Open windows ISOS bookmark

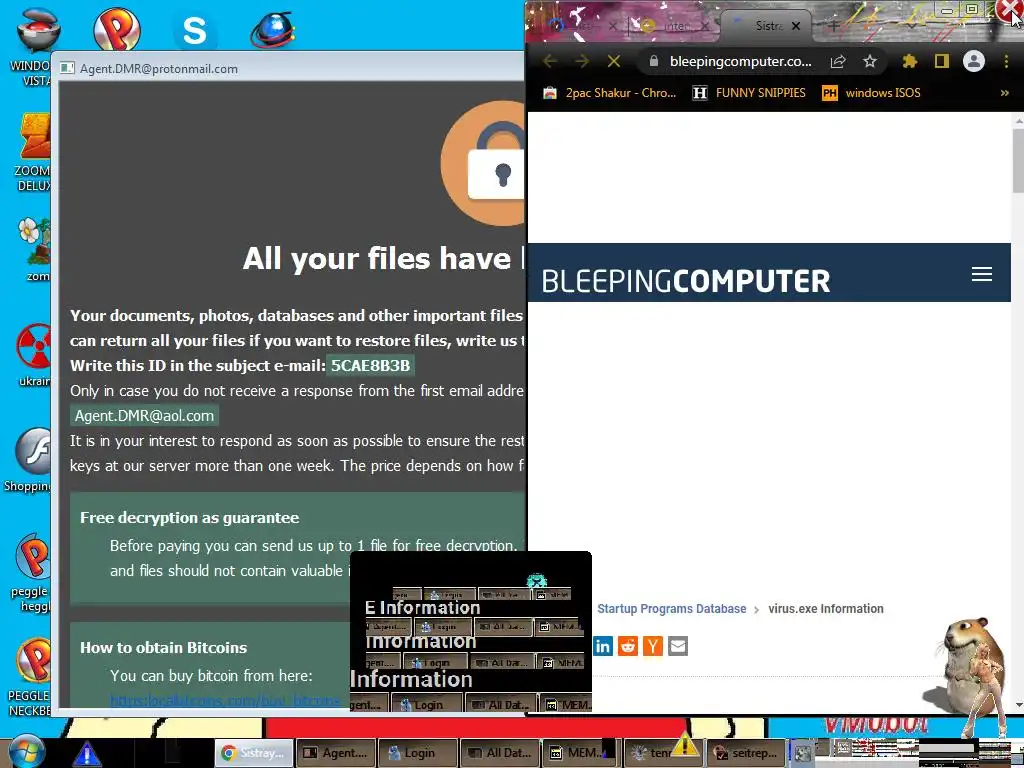click(871, 93)
